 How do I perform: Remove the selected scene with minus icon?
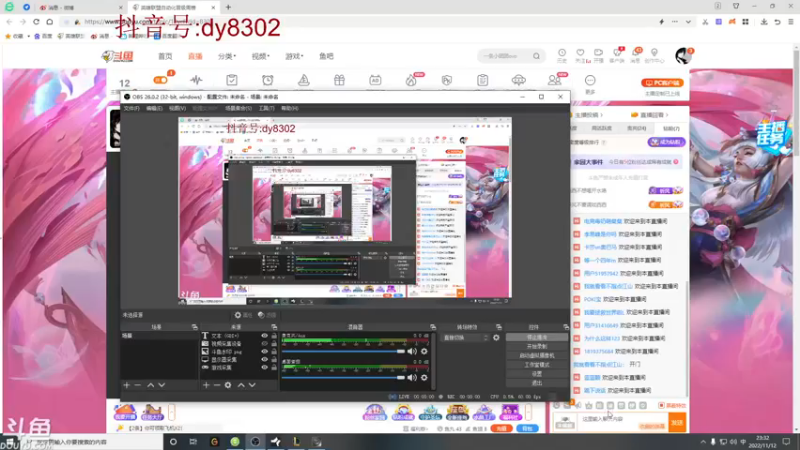(x=138, y=385)
